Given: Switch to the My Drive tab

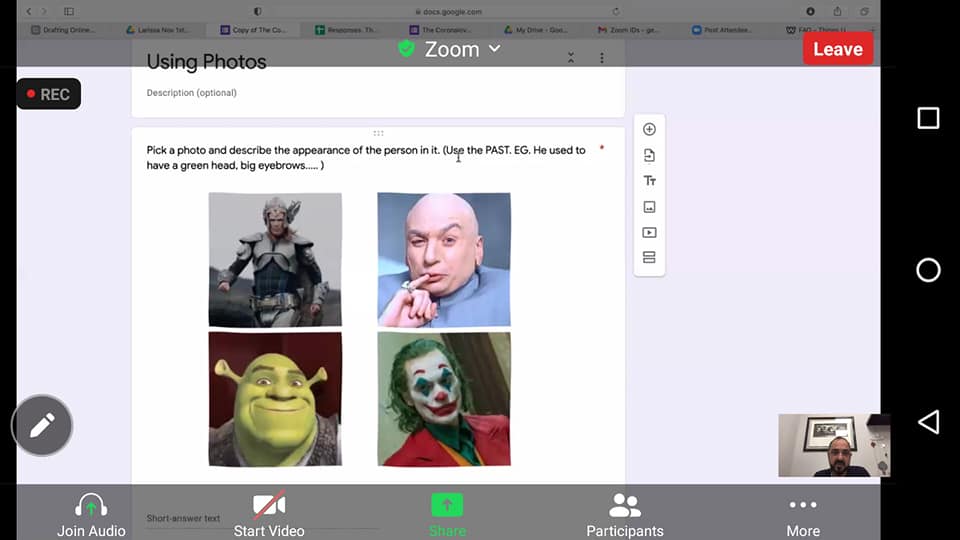Looking at the screenshot, I should click(x=536, y=30).
